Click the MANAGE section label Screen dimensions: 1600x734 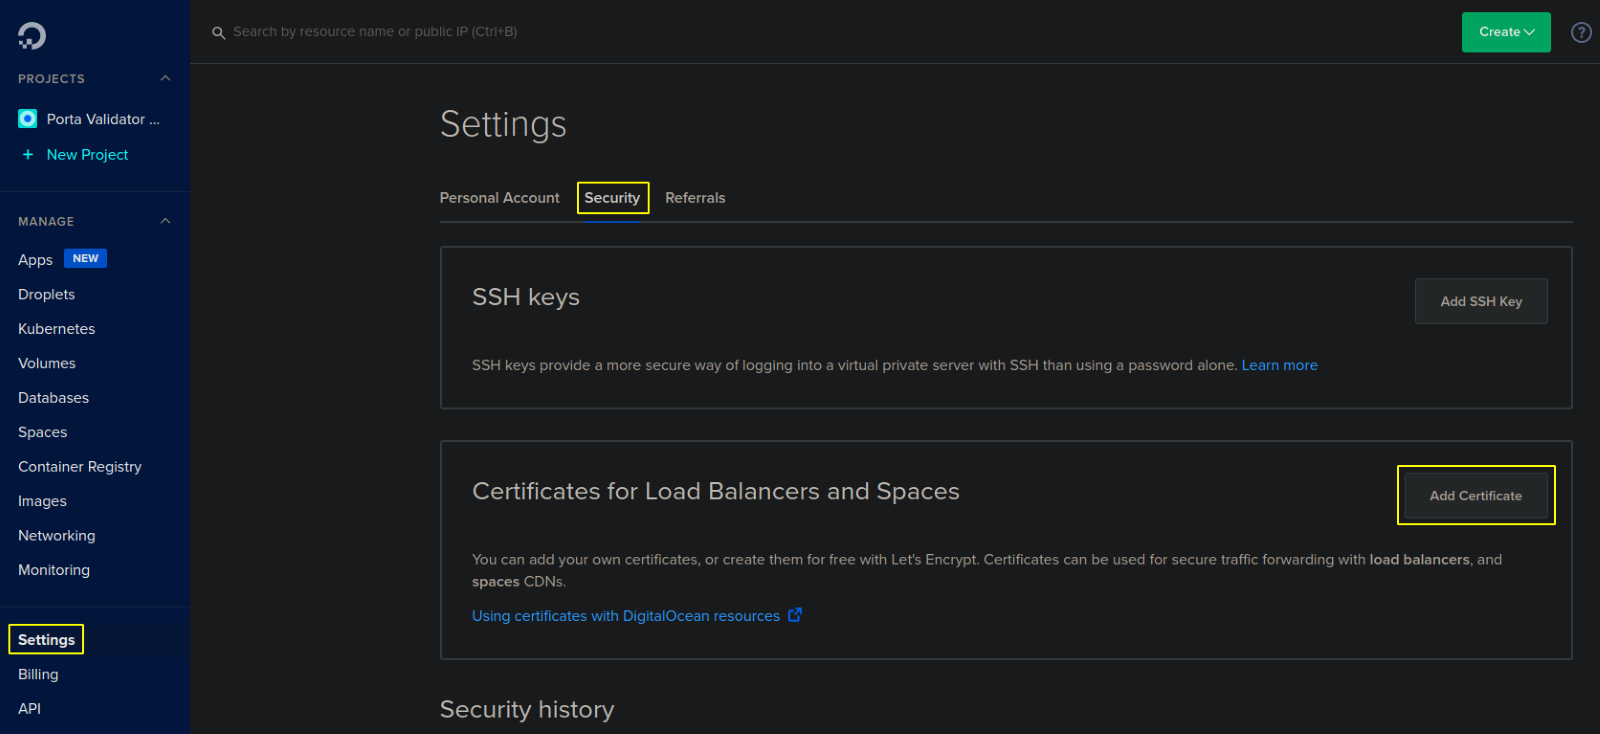point(46,222)
